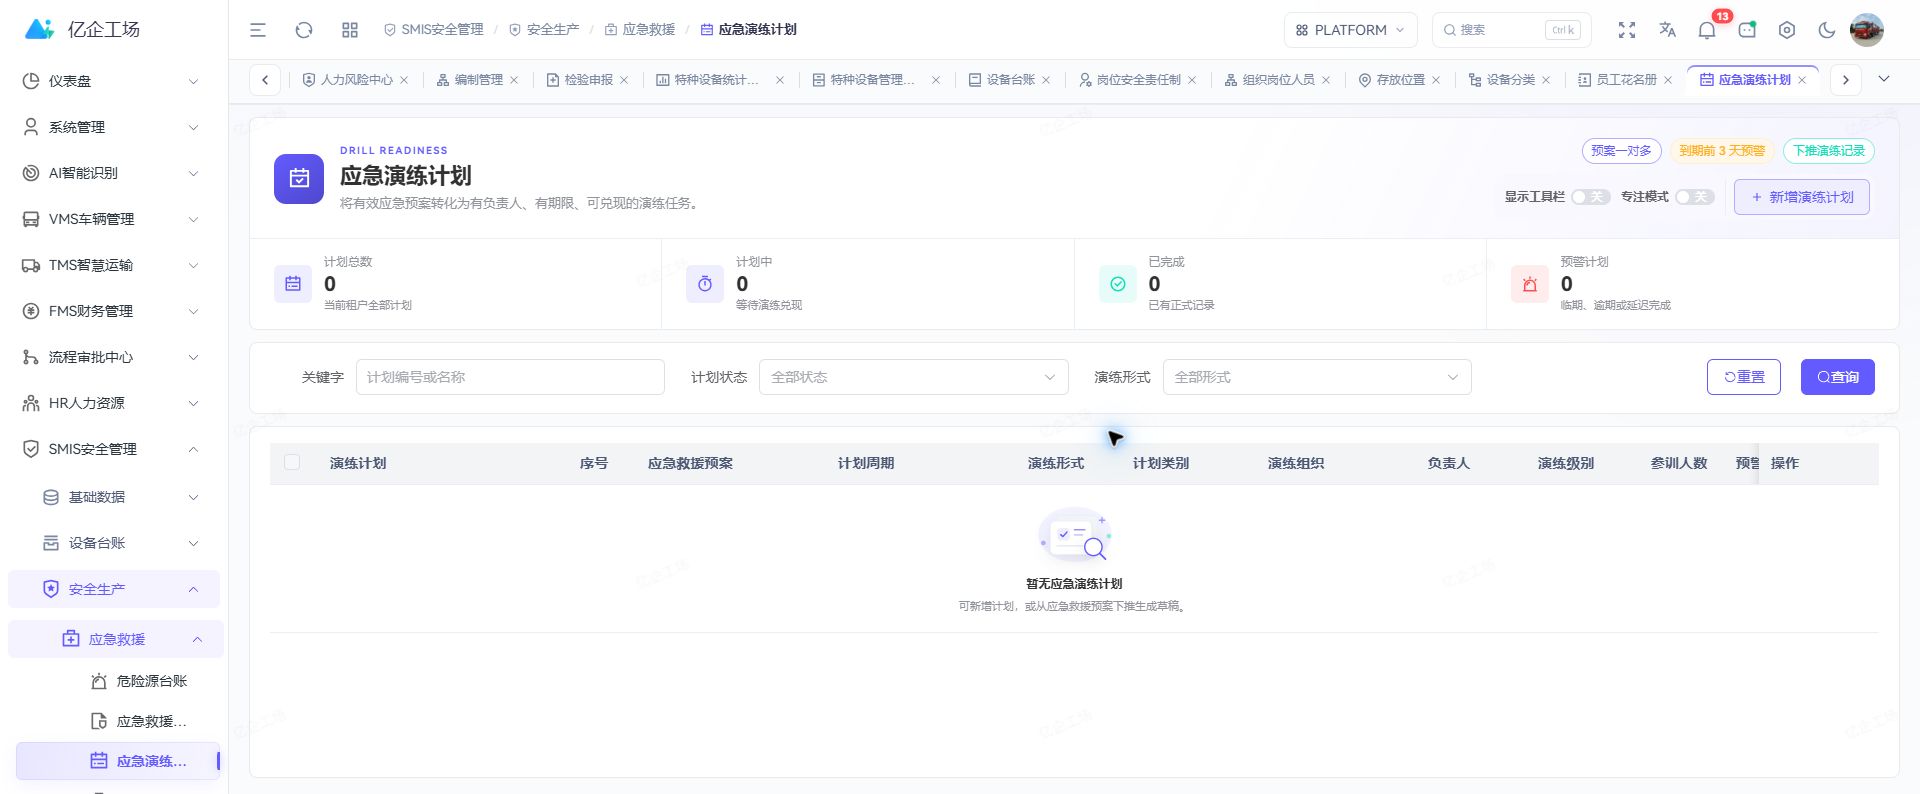This screenshot has width=1920, height=794.
Task: Click the refresh page icon
Action: (x=304, y=30)
